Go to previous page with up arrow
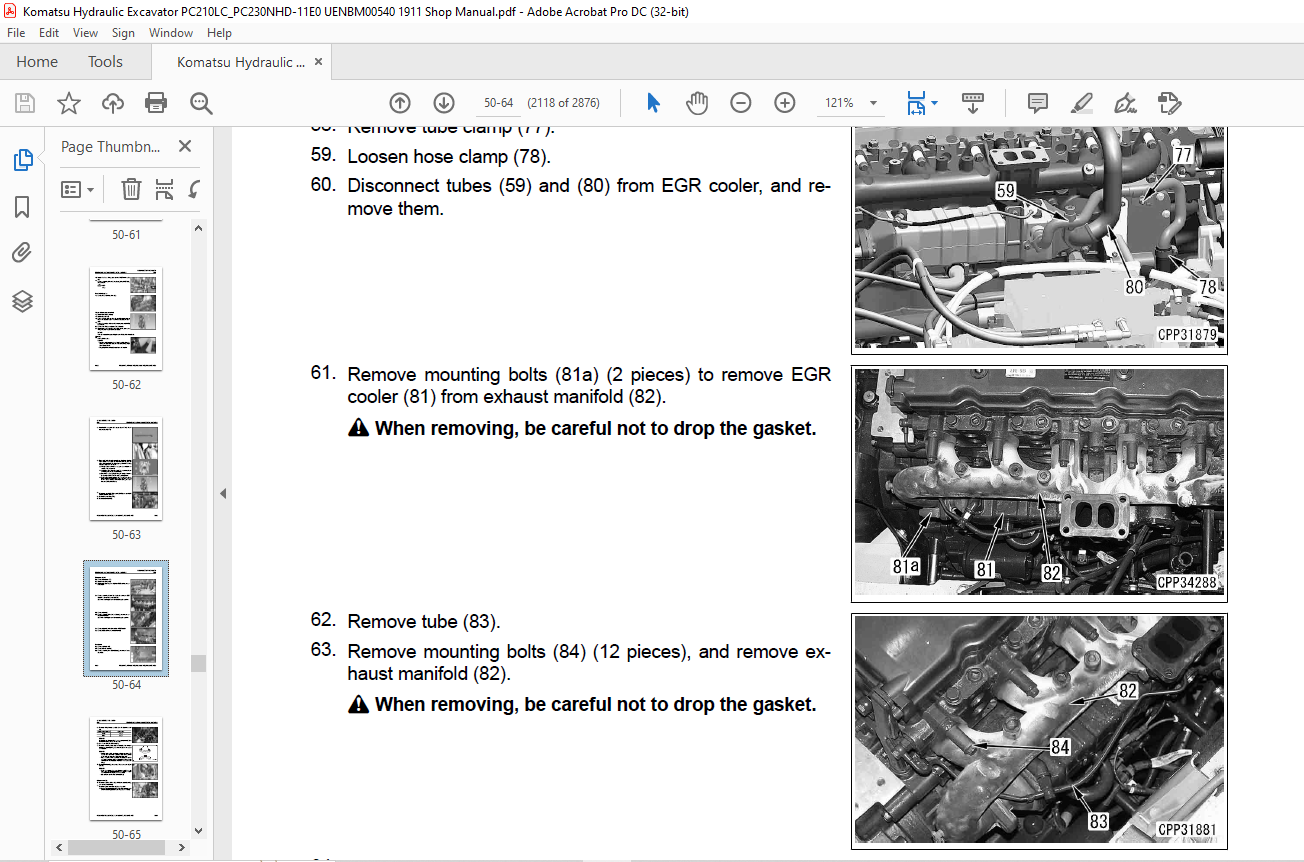1304x862 pixels. (400, 103)
